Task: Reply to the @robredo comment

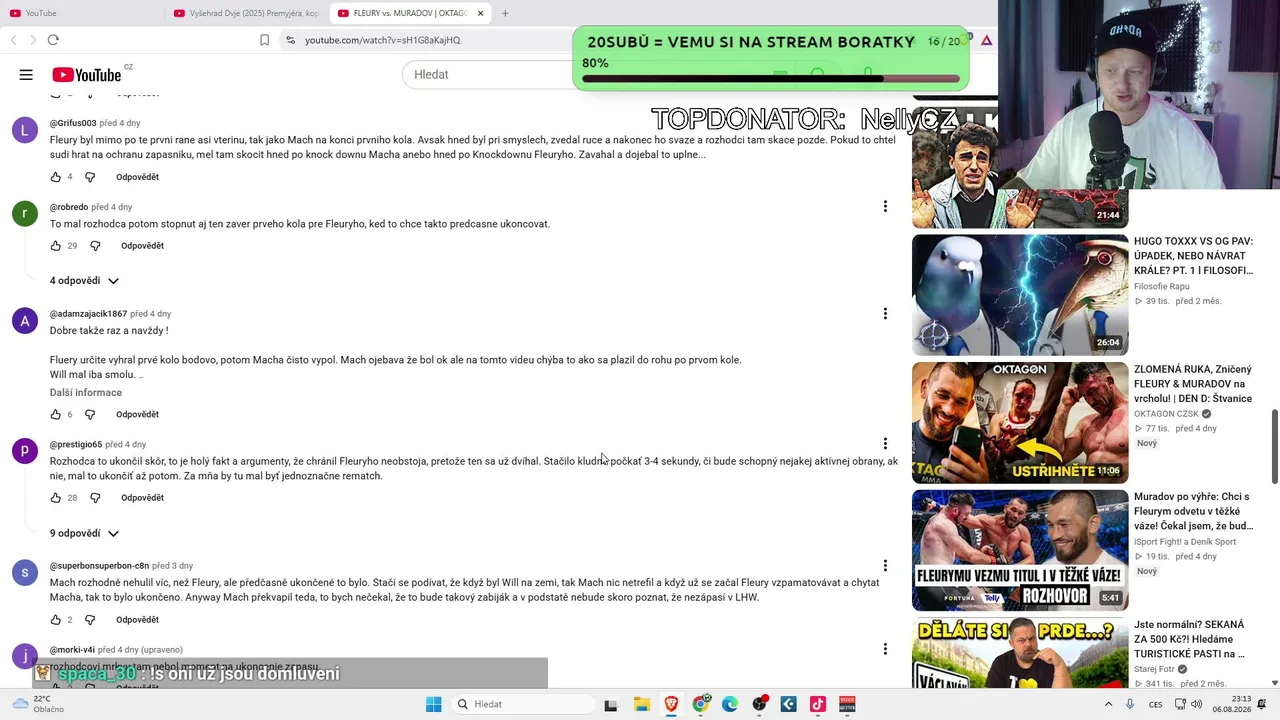Action: pyautogui.click(x=142, y=246)
